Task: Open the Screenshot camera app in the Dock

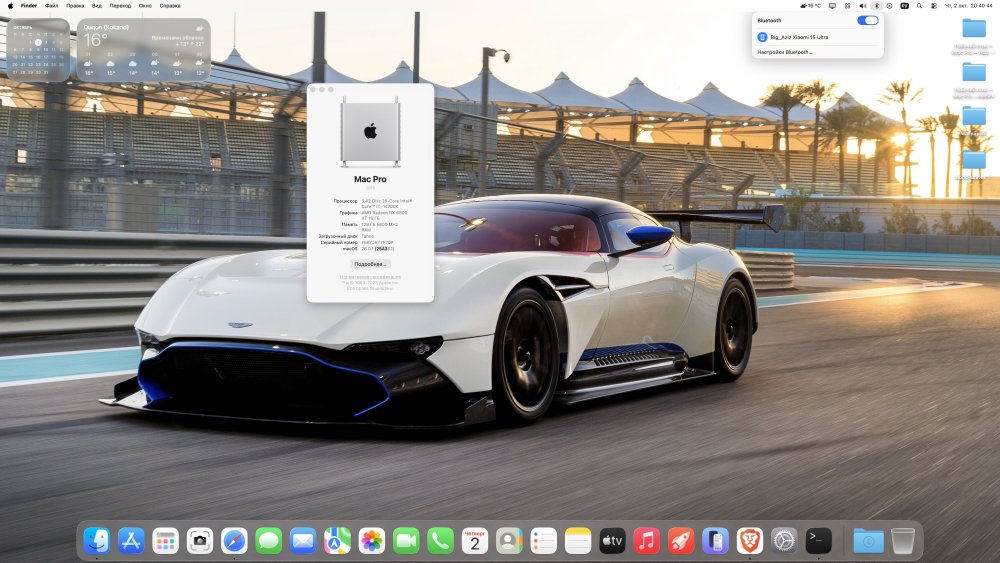Action: [x=200, y=541]
